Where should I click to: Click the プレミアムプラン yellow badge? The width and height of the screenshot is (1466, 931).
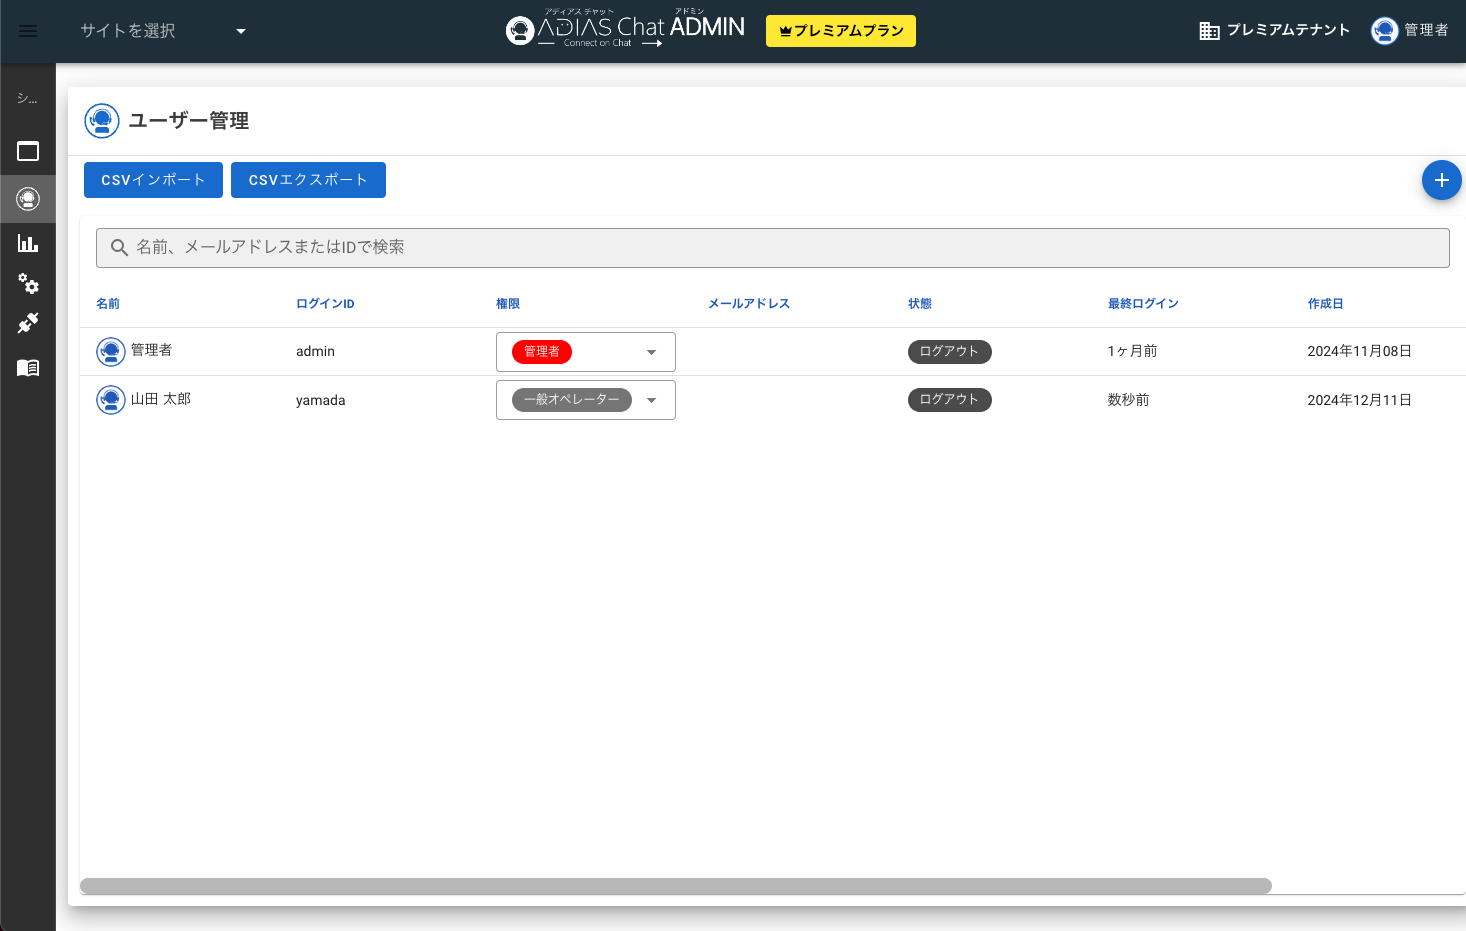pyautogui.click(x=840, y=31)
